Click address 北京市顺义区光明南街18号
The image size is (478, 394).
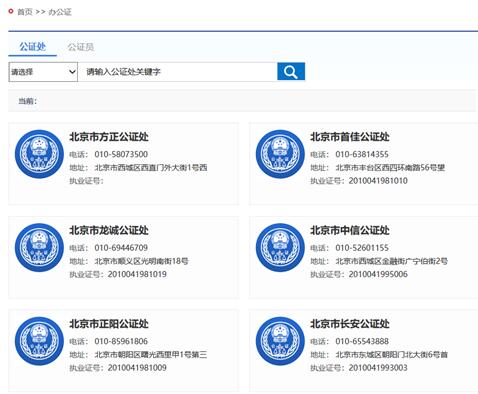pyautogui.click(x=142, y=261)
